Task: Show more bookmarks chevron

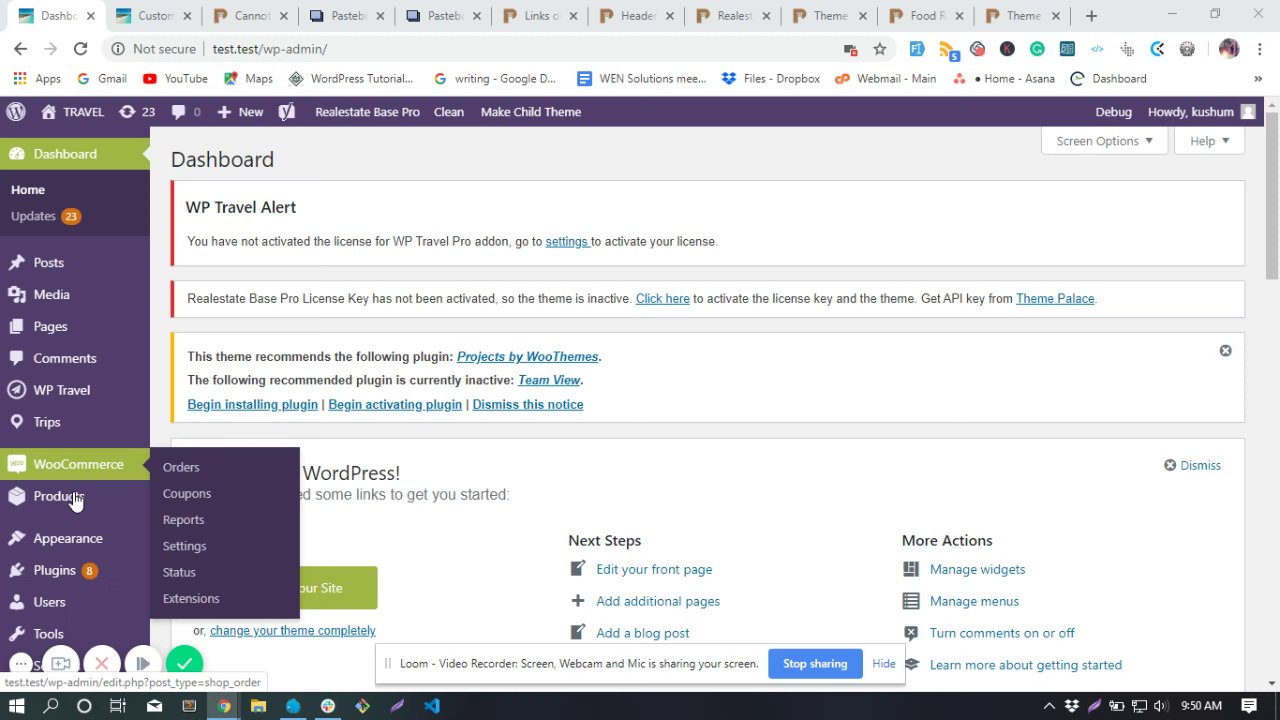Action: tap(1257, 79)
